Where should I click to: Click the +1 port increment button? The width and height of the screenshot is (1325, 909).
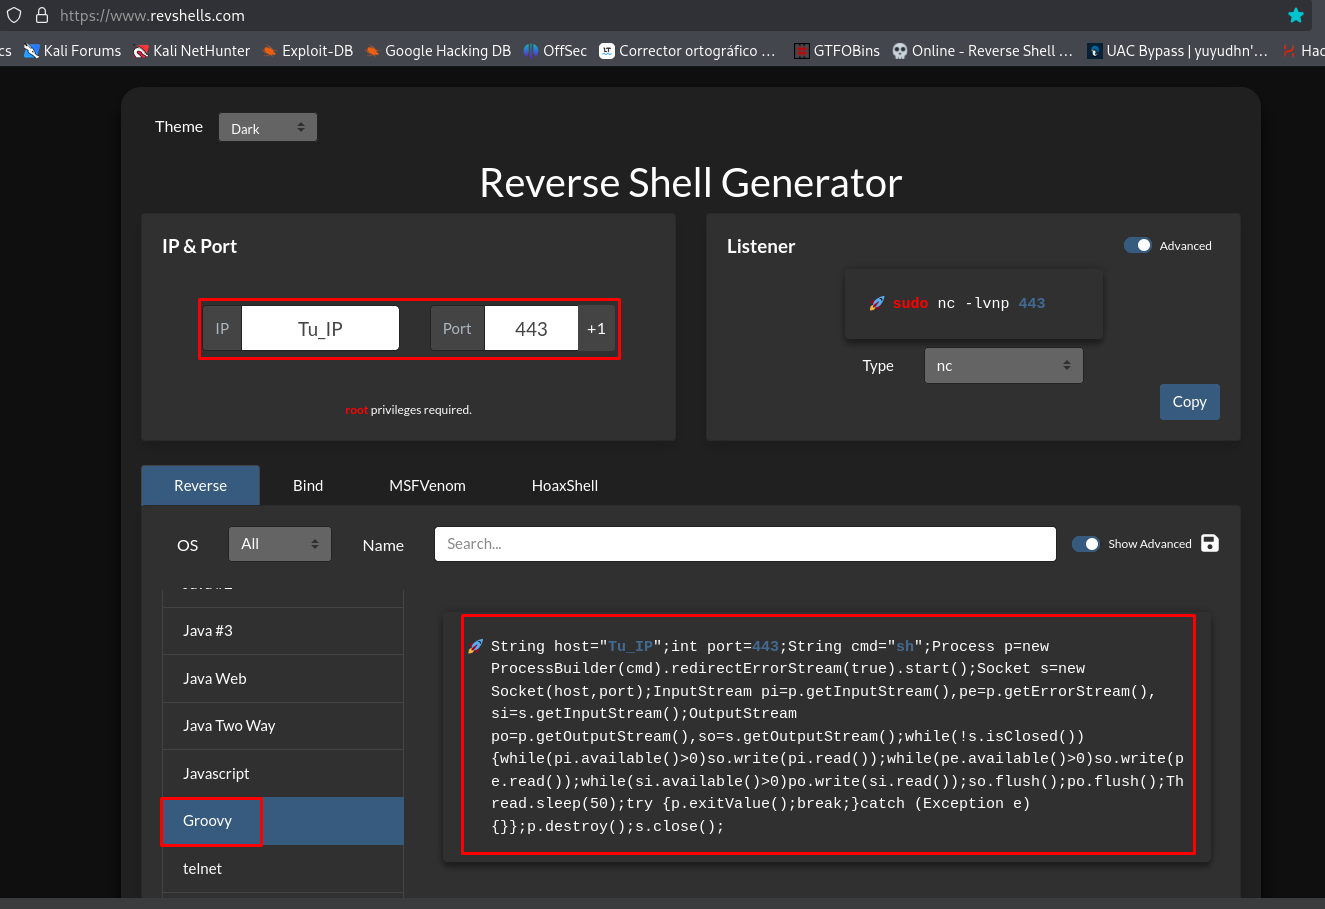tap(596, 328)
